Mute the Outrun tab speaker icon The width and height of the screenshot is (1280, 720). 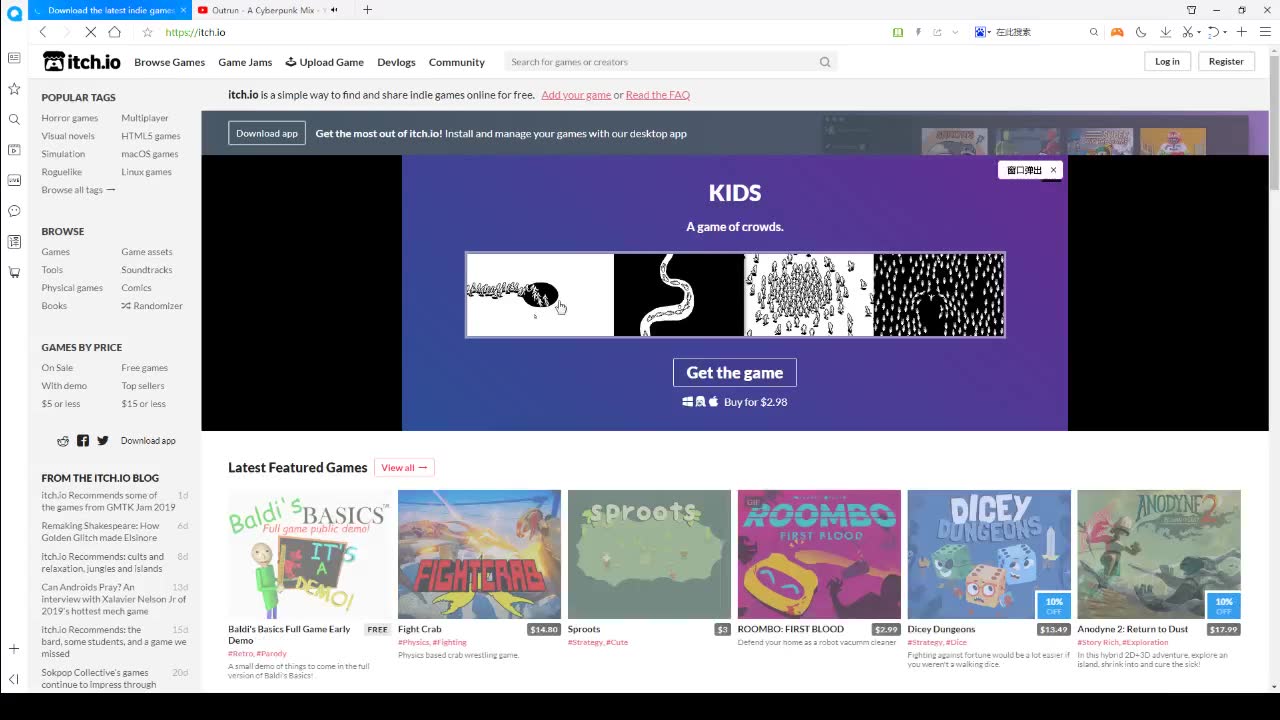334,10
